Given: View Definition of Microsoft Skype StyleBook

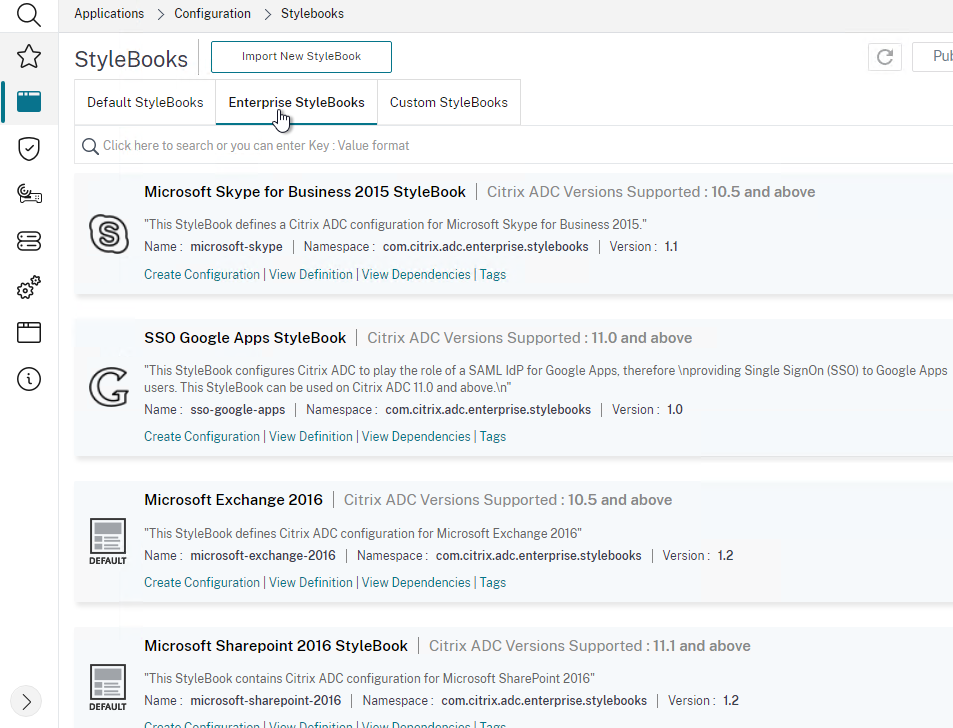Looking at the screenshot, I should click(x=311, y=275).
